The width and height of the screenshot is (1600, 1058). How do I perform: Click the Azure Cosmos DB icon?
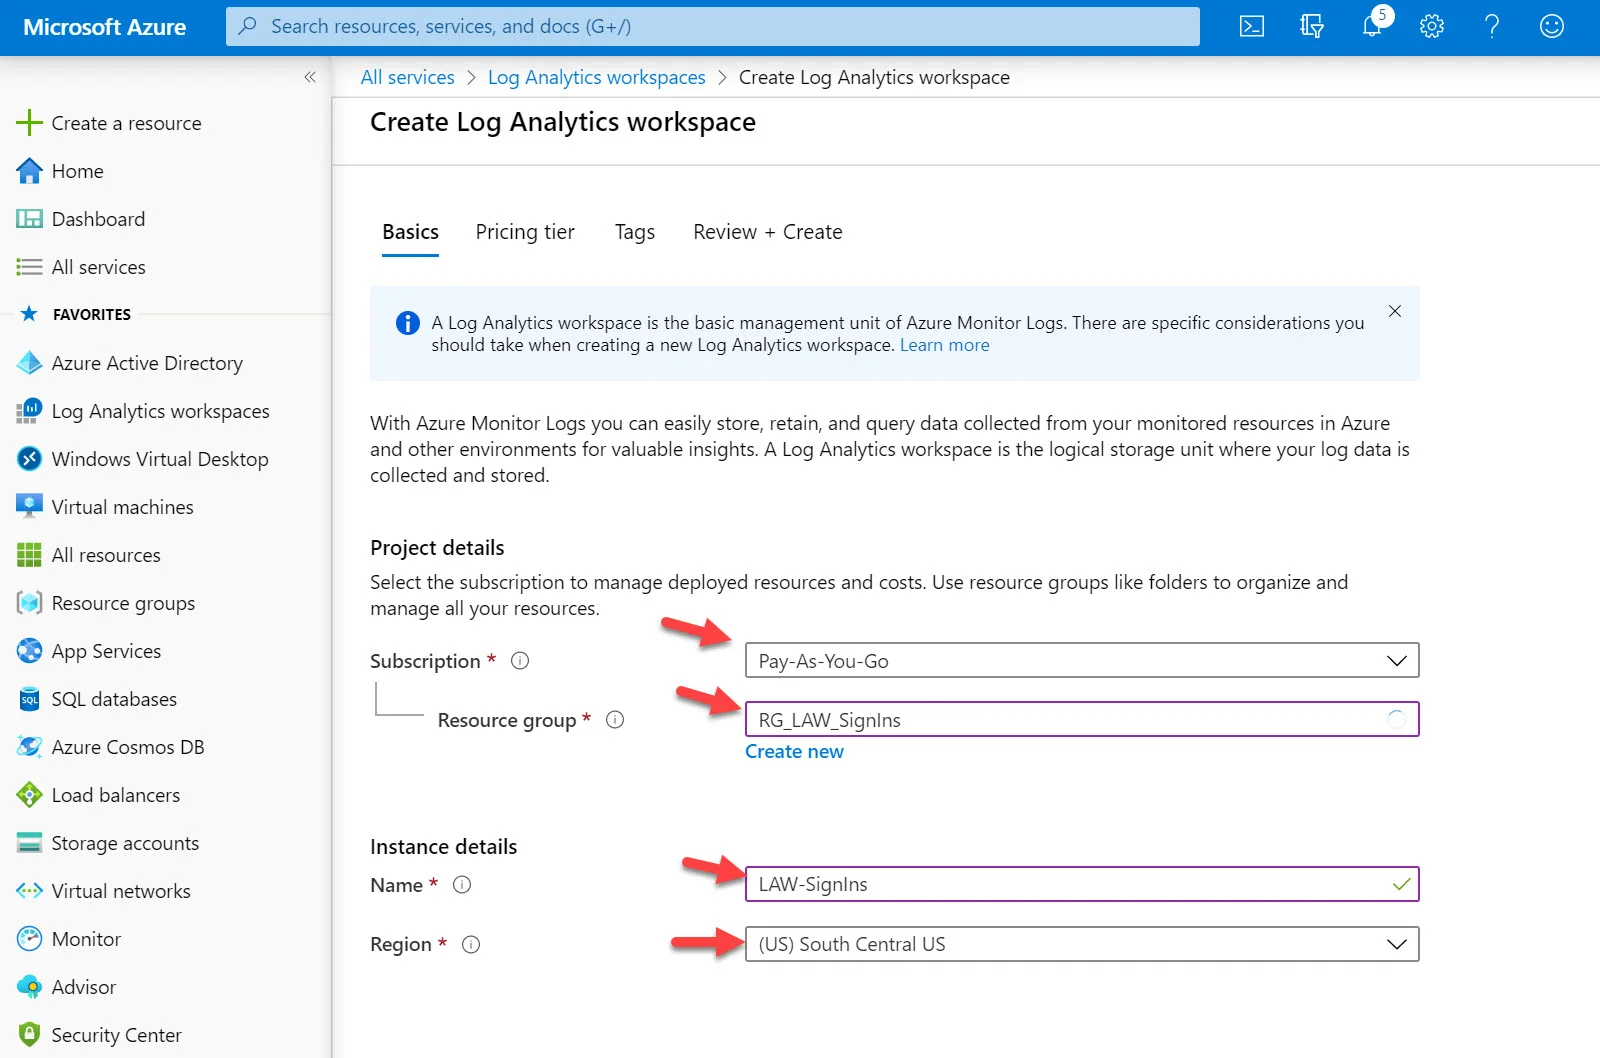(29, 747)
